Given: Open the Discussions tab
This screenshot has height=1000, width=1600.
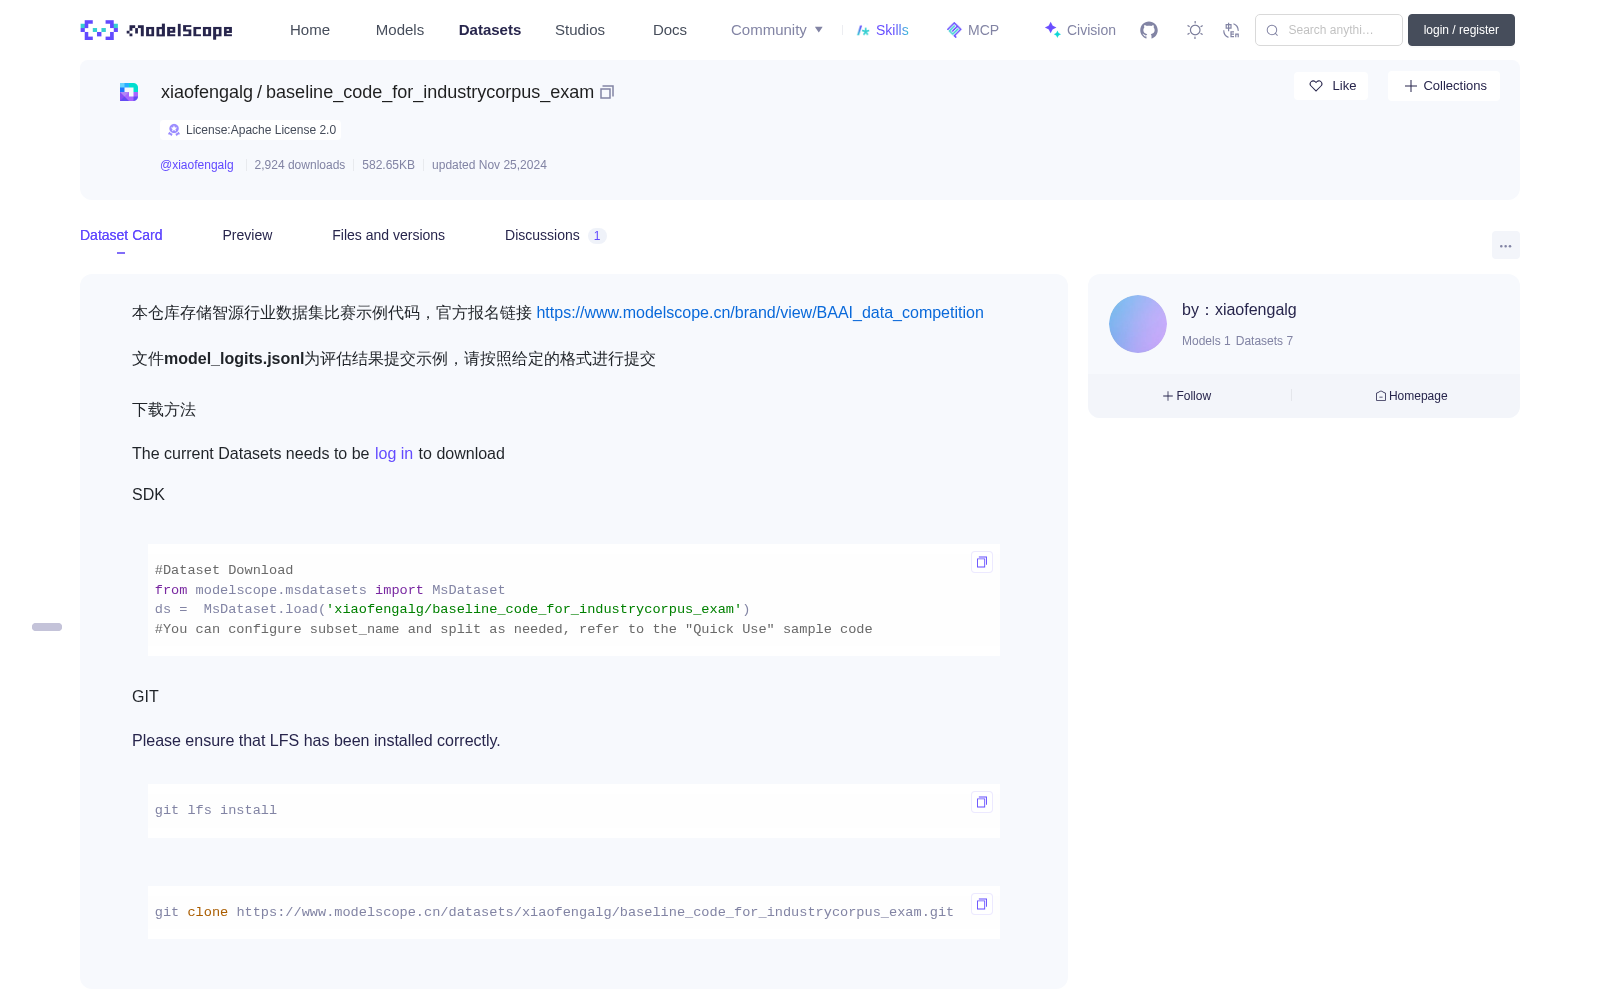Looking at the screenshot, I should click(555, 235).
